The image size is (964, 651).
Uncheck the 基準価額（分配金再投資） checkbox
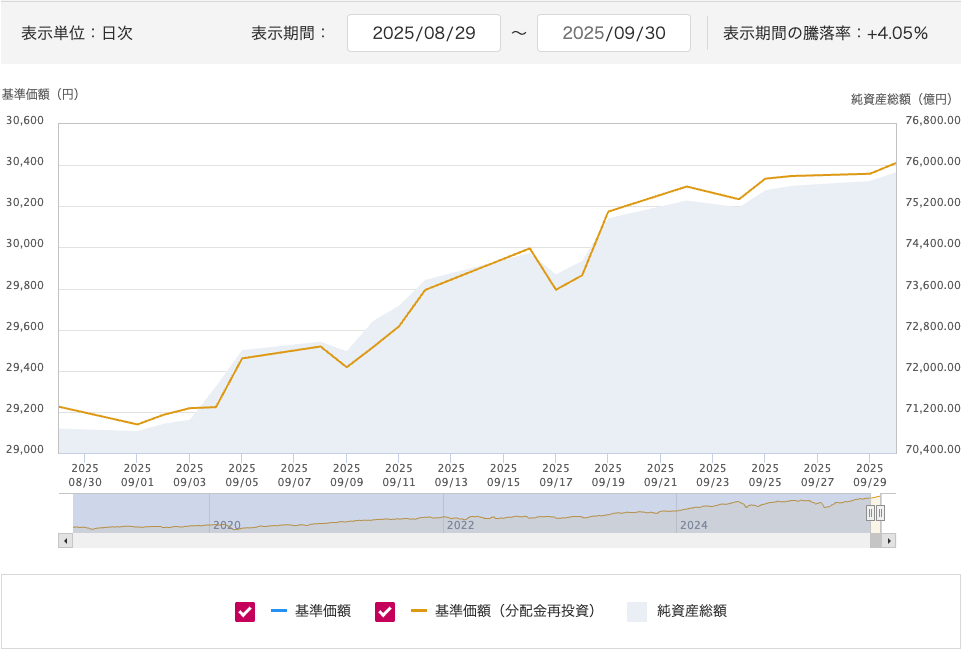385,612
